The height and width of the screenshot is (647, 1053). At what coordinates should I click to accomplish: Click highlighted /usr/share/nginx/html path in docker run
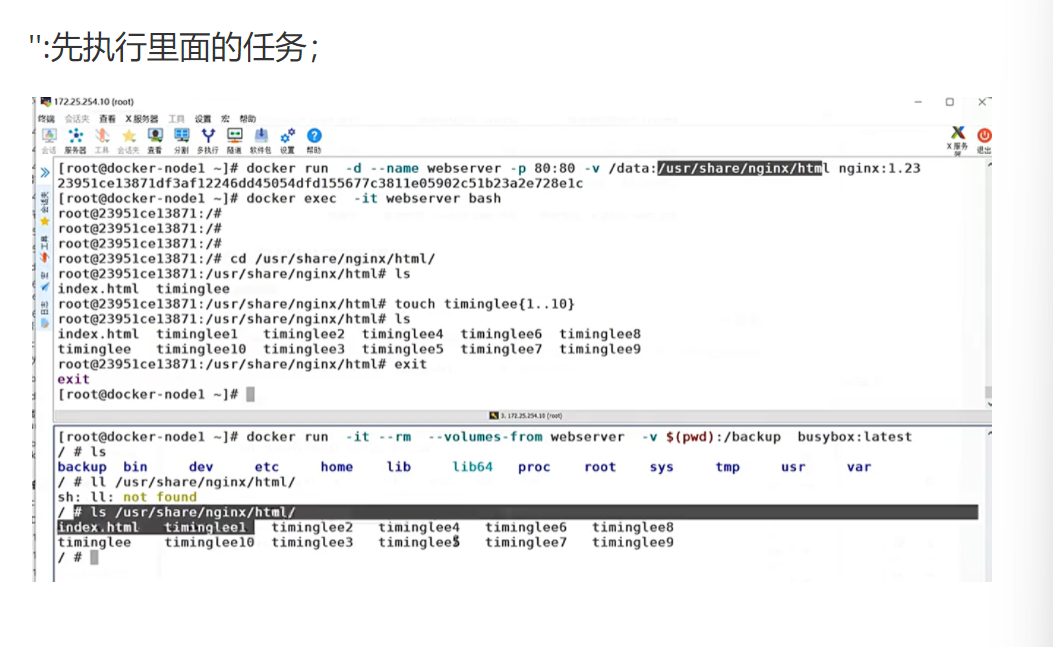[x=739, y=168]
